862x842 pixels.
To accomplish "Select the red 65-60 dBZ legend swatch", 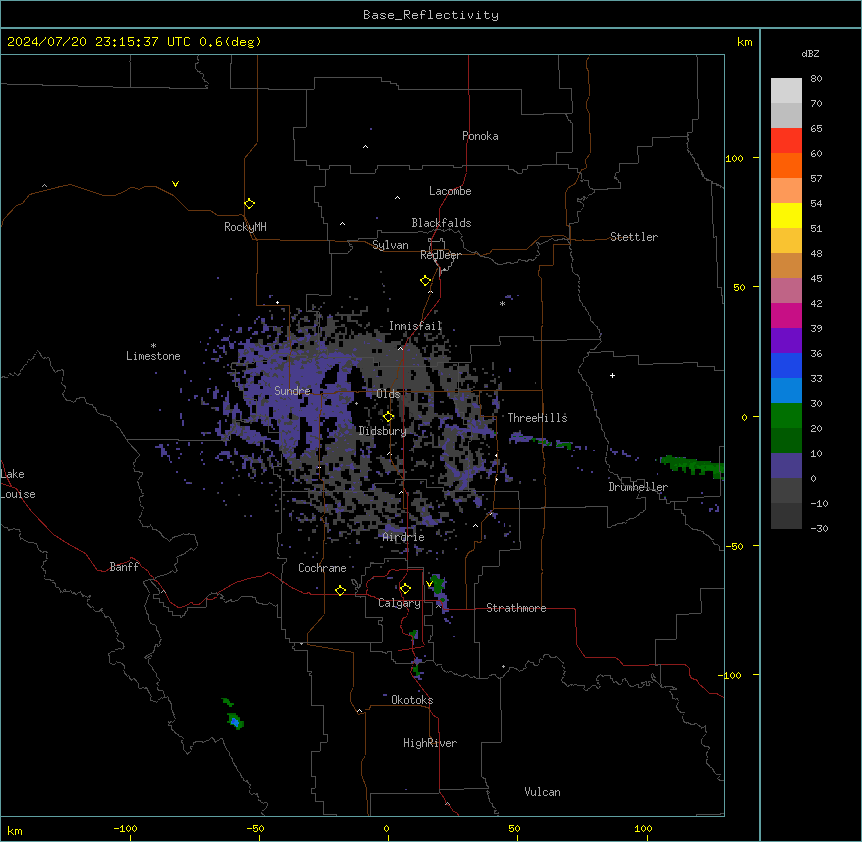I will click(786, 141).
